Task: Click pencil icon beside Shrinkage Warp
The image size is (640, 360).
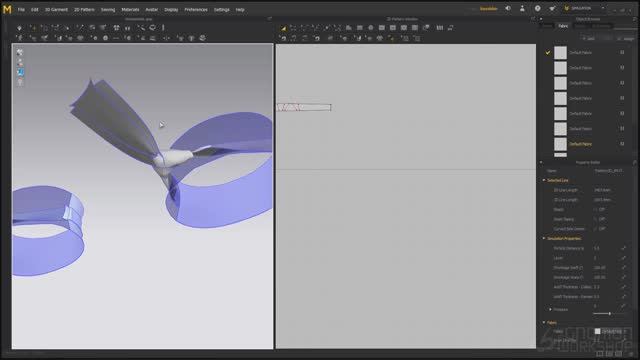Action: 623,277
